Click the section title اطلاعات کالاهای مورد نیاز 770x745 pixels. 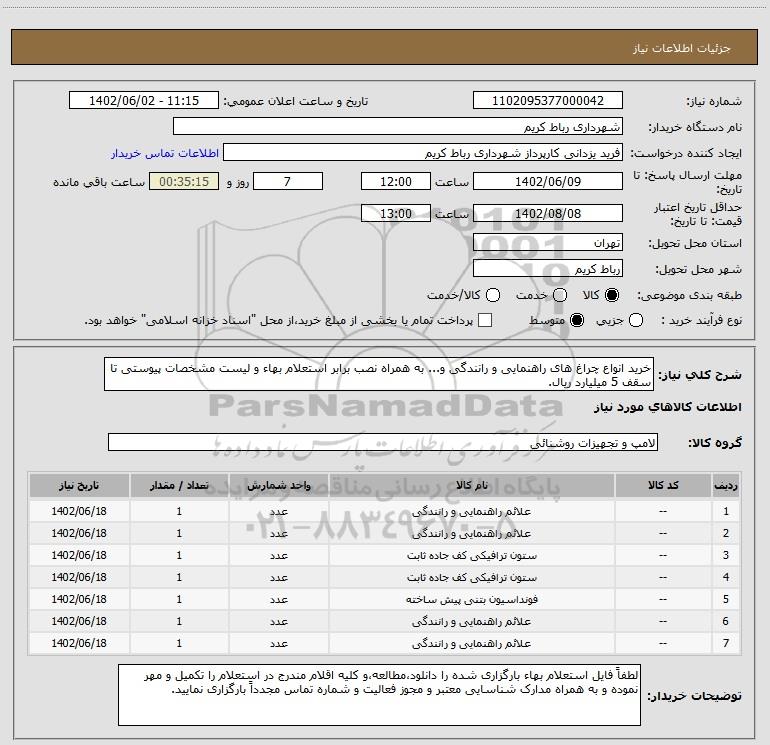click(667, 407)
